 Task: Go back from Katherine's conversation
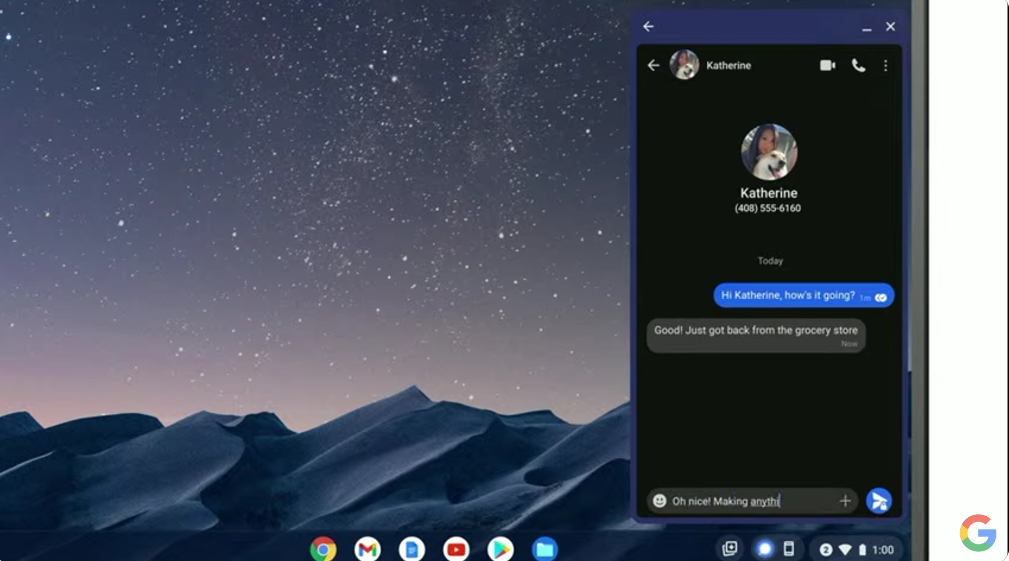pos(653,66)
